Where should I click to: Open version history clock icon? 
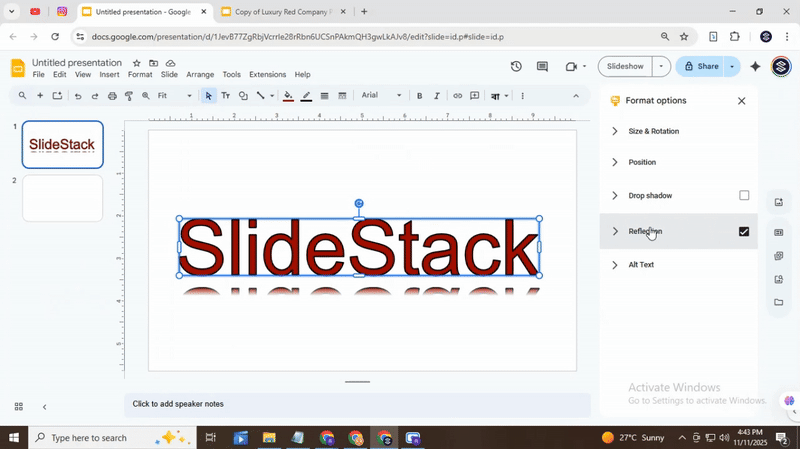tap(516, 67)
